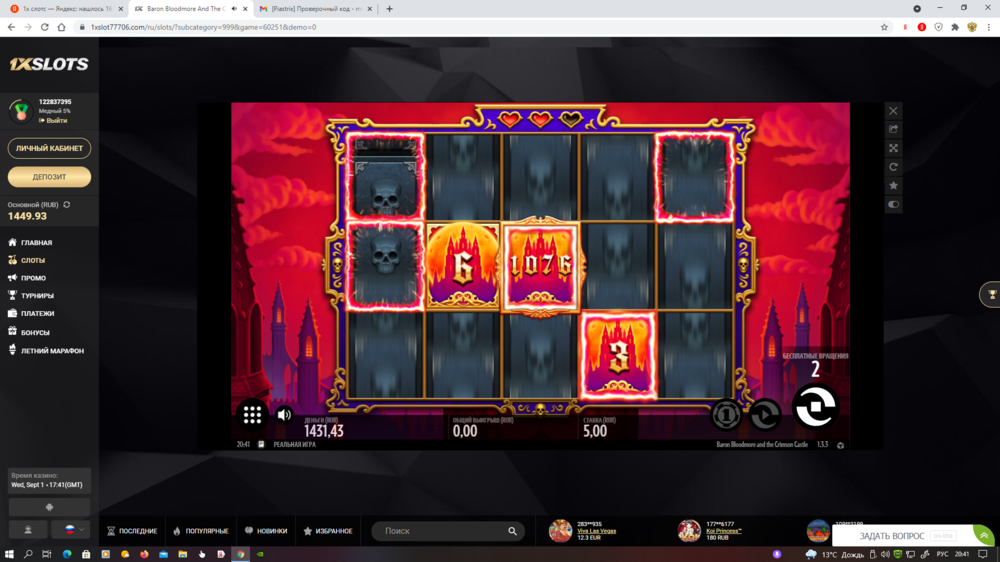The image size is (1000, 562).
Task: Go to the browser home page
Action: (61, 27)
